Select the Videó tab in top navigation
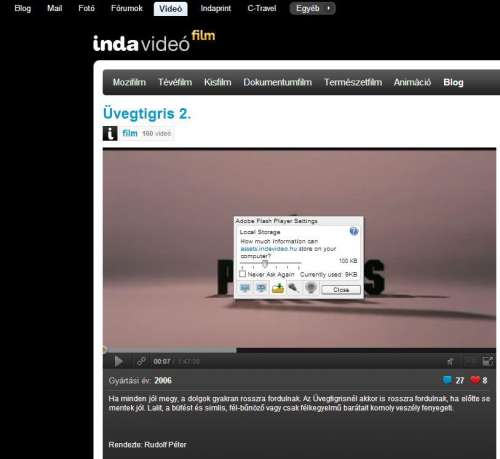 click(171, 9)
